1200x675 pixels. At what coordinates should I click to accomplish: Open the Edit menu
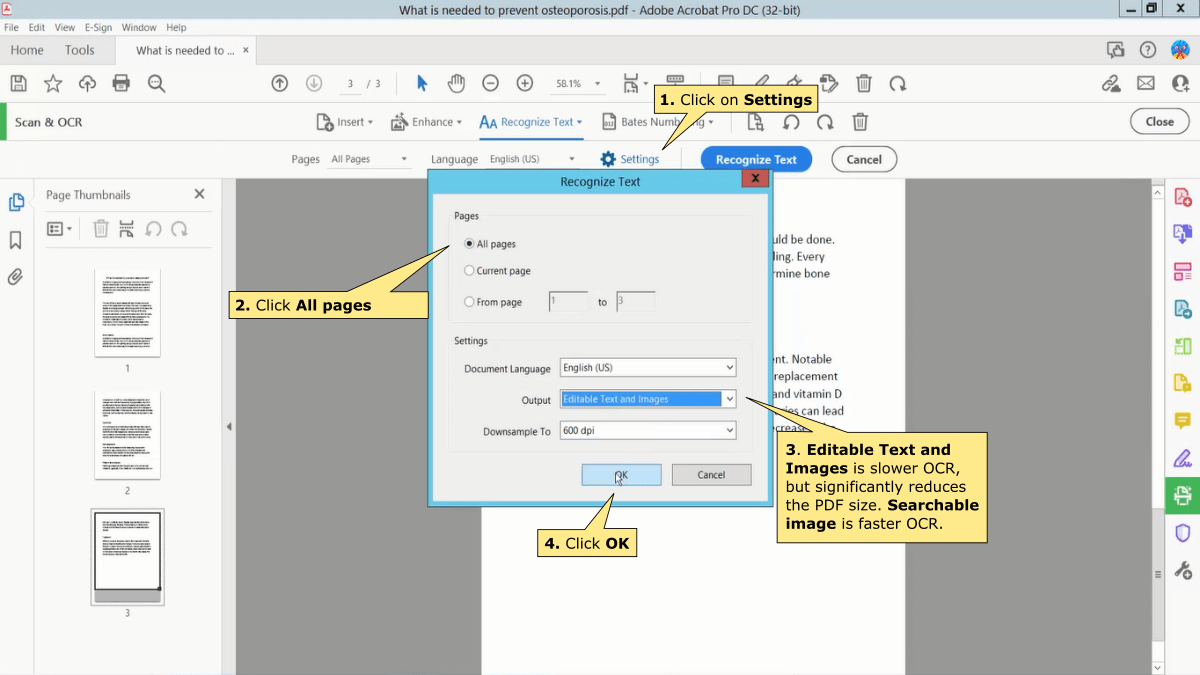click(x=35, y=27)
